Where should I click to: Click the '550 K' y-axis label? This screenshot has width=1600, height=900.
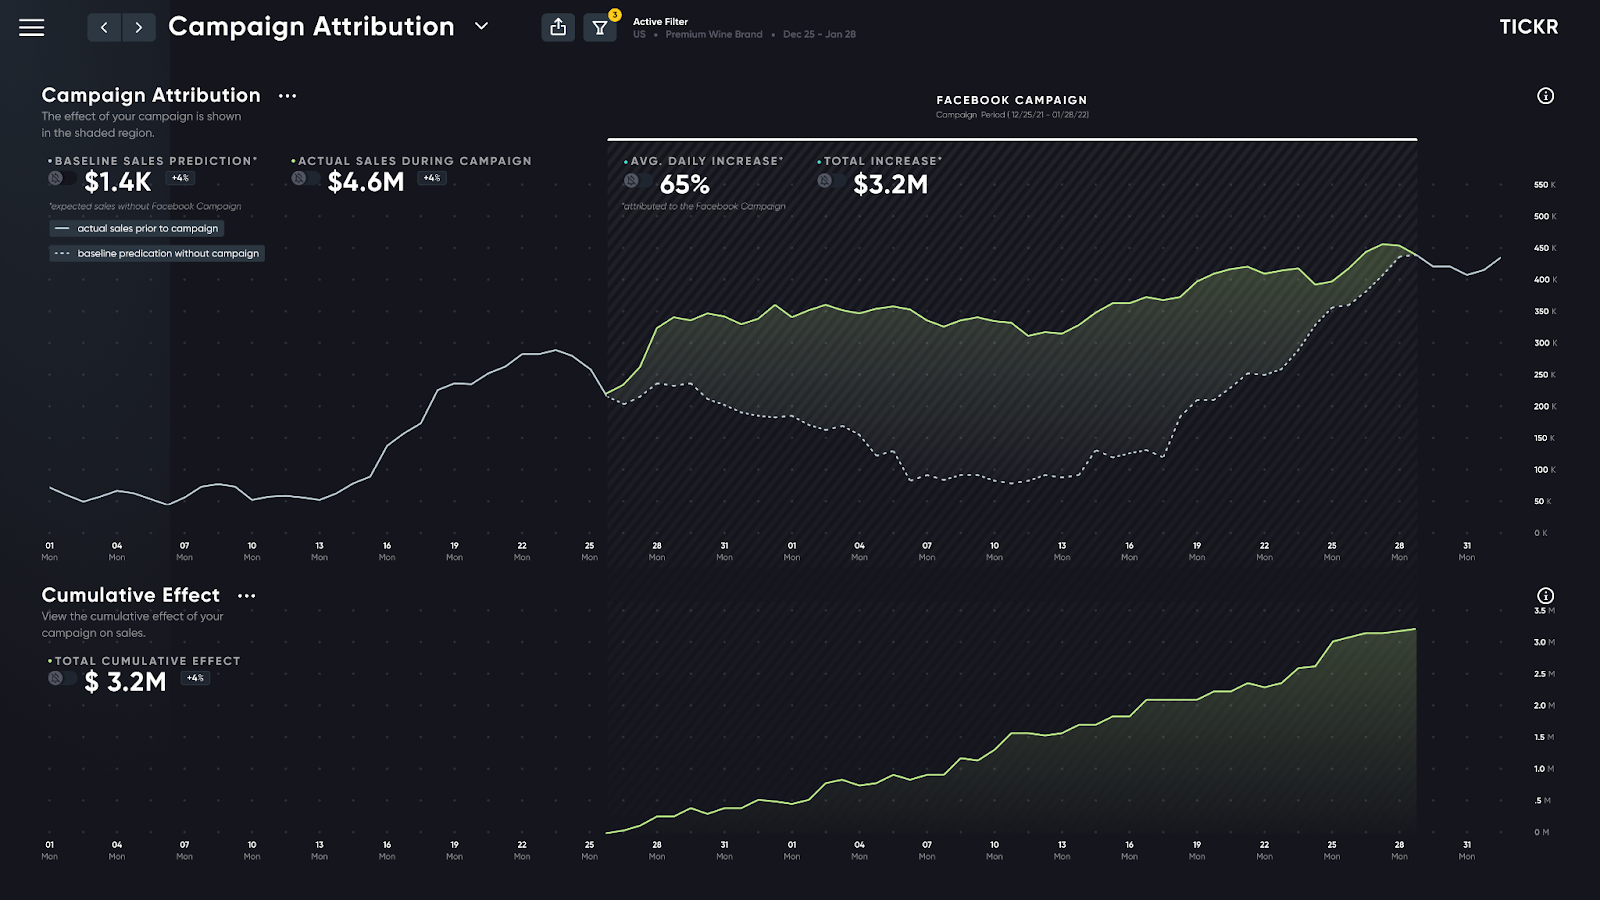click(x=1545, y=185)
